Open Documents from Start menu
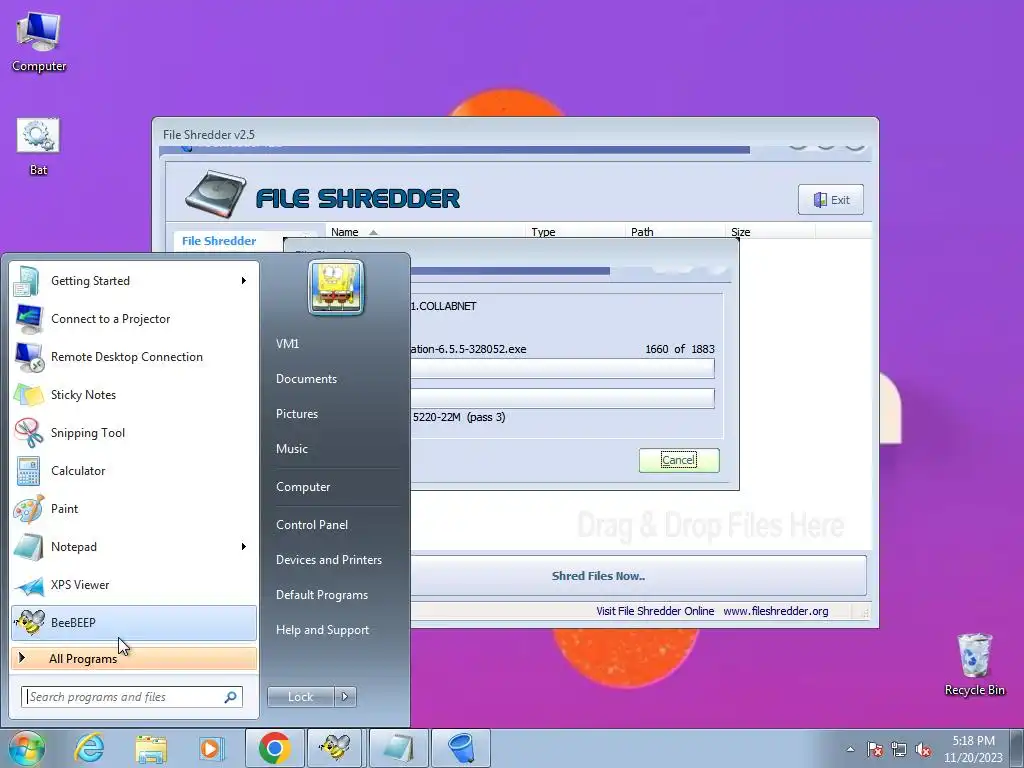The width and height of the screenshot is (1024, 768). tap(306, 379)
